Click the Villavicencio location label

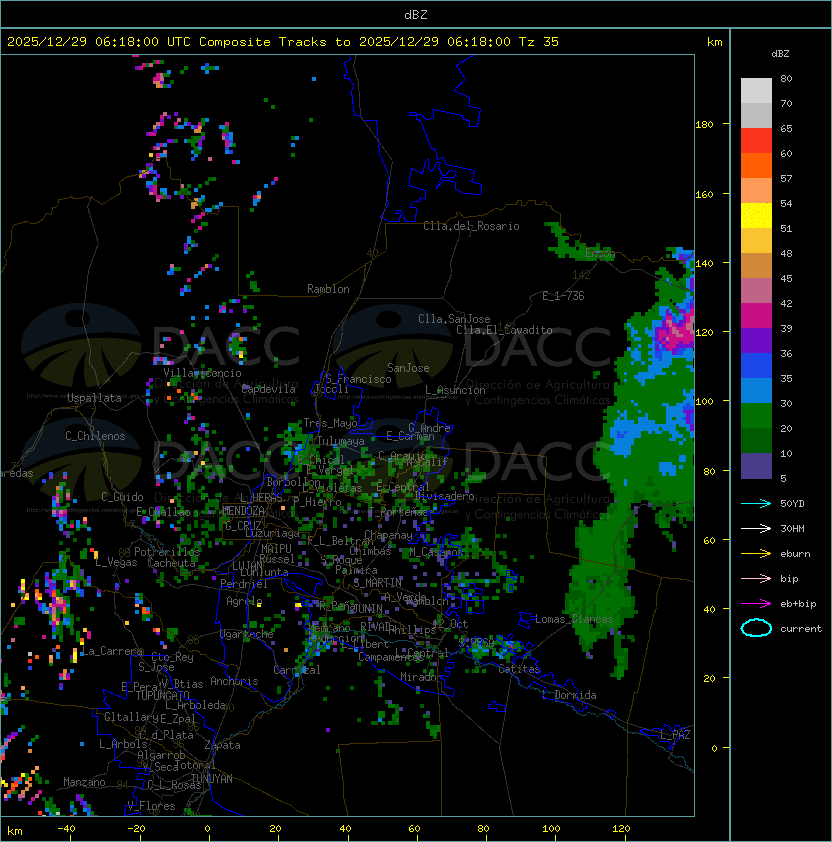(202, 373)
